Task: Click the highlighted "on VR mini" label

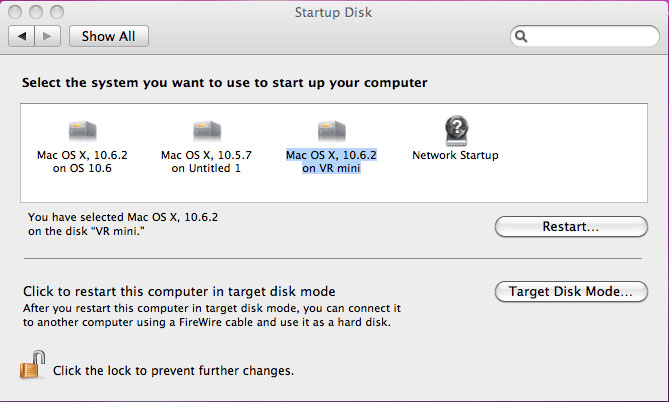Action: tap(331, 168)
